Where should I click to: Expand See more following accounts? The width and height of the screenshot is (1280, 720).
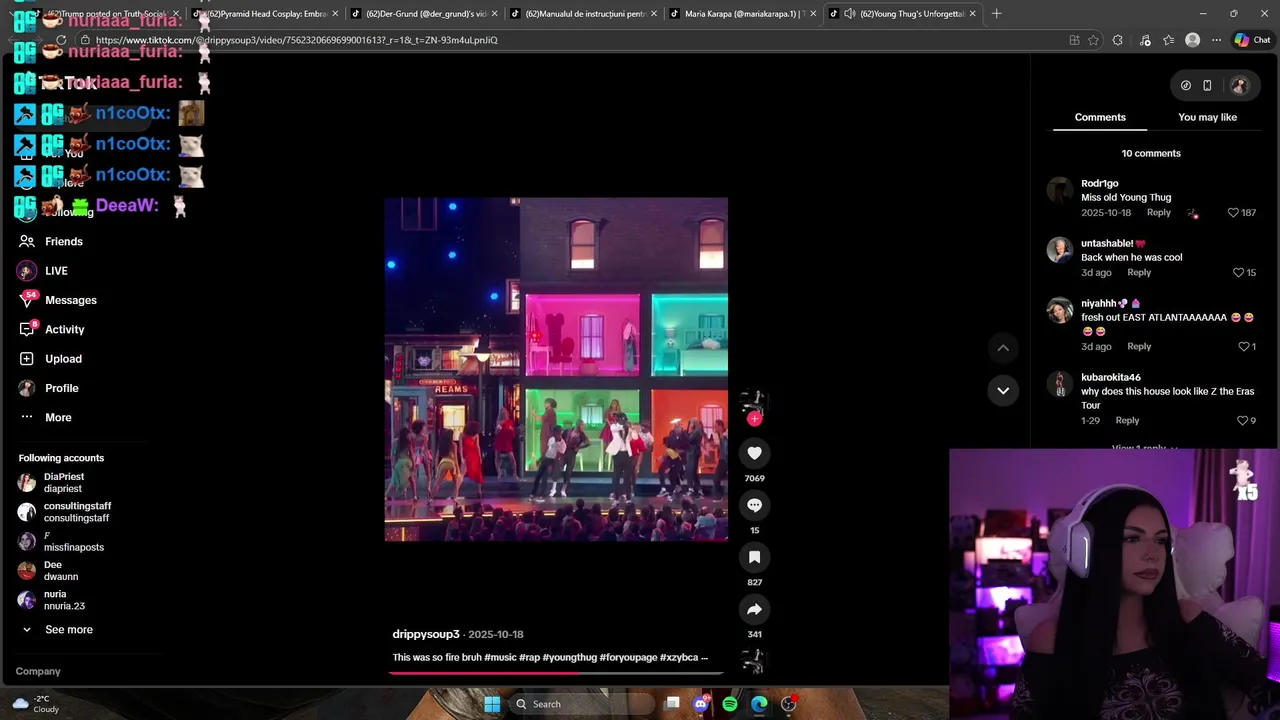56,630
